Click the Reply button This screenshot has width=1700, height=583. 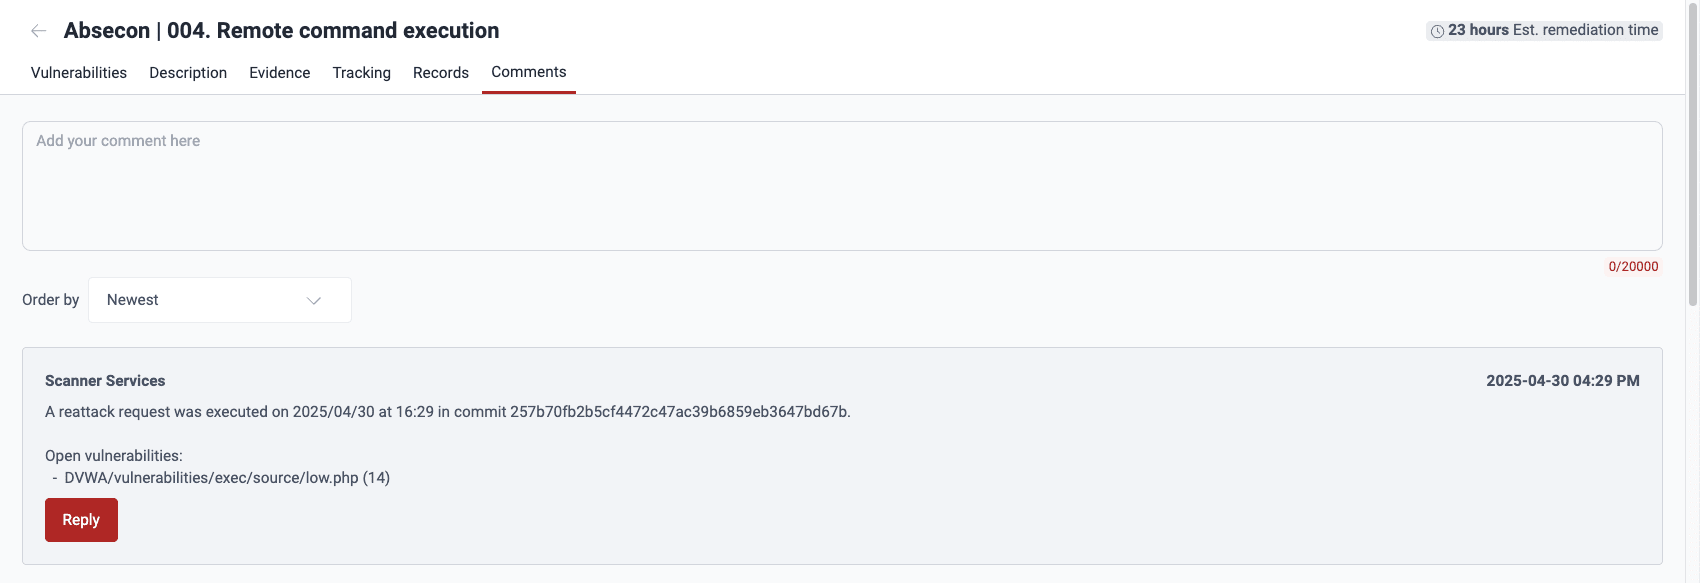(81, 519)
